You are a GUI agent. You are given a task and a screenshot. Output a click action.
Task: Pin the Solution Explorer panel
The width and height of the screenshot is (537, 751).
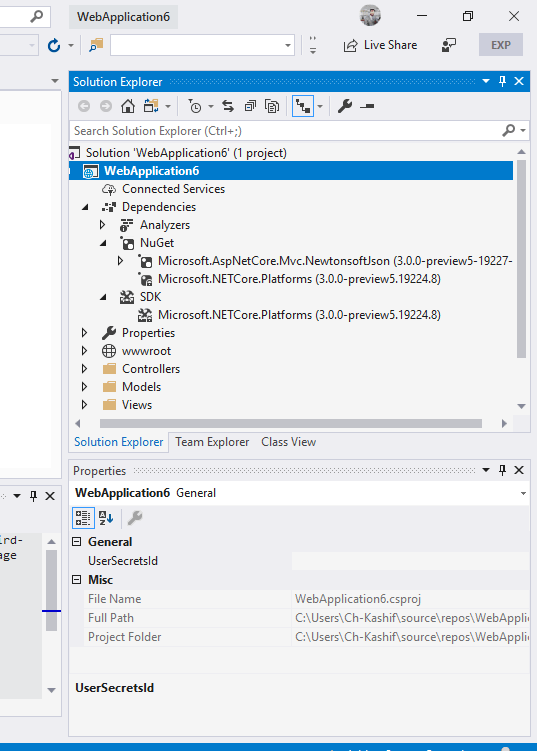point(503,81)
